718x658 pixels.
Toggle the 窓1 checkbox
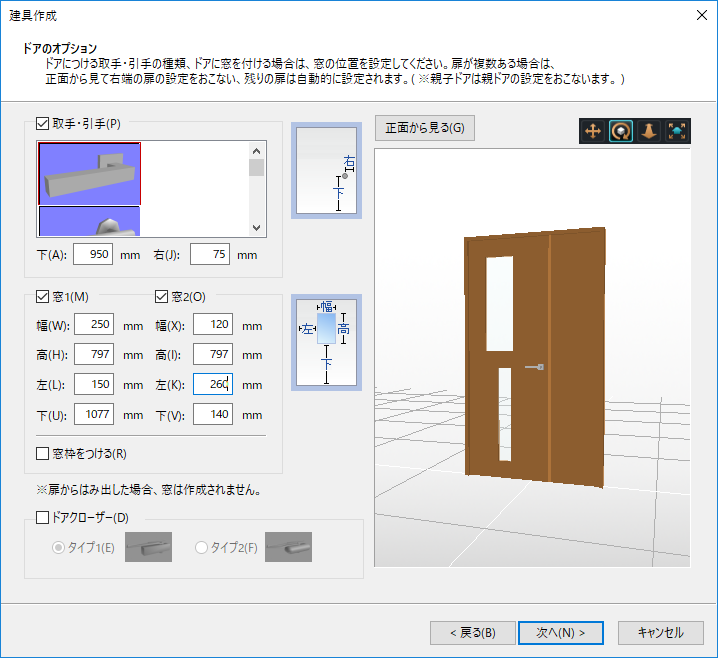coord(42,296)
